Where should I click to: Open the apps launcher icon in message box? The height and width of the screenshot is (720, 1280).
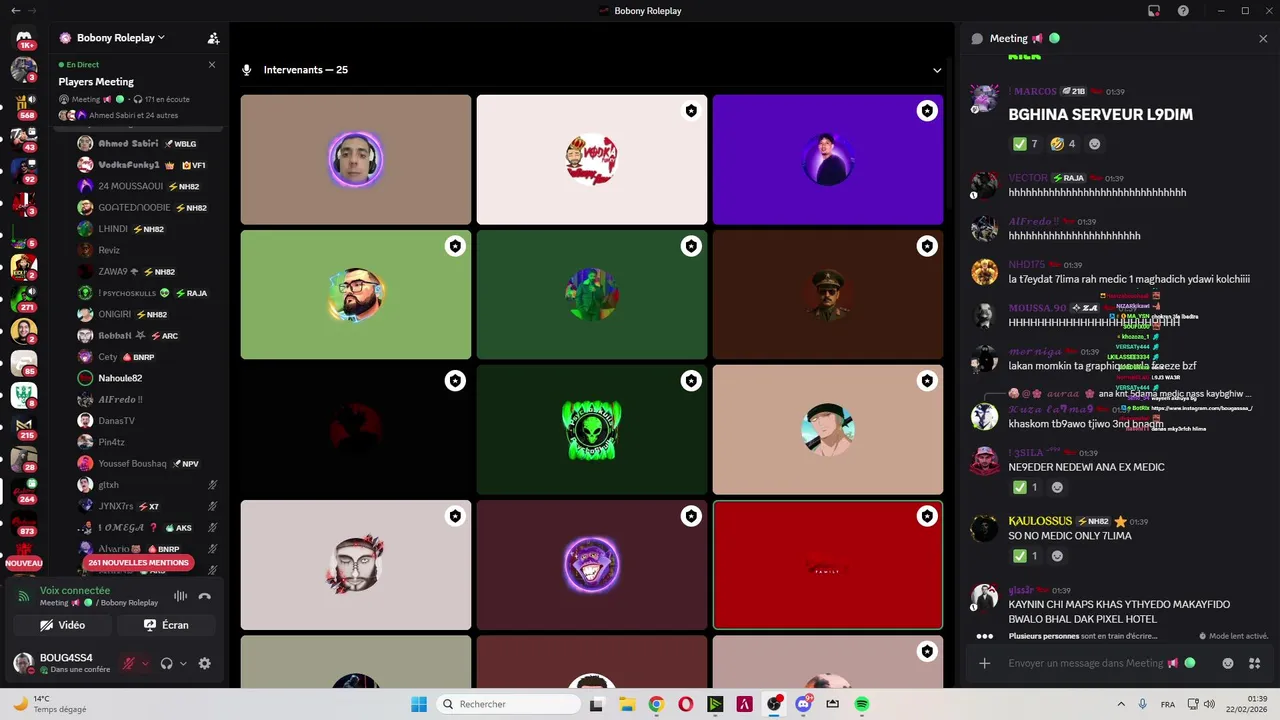point(1256,663)
